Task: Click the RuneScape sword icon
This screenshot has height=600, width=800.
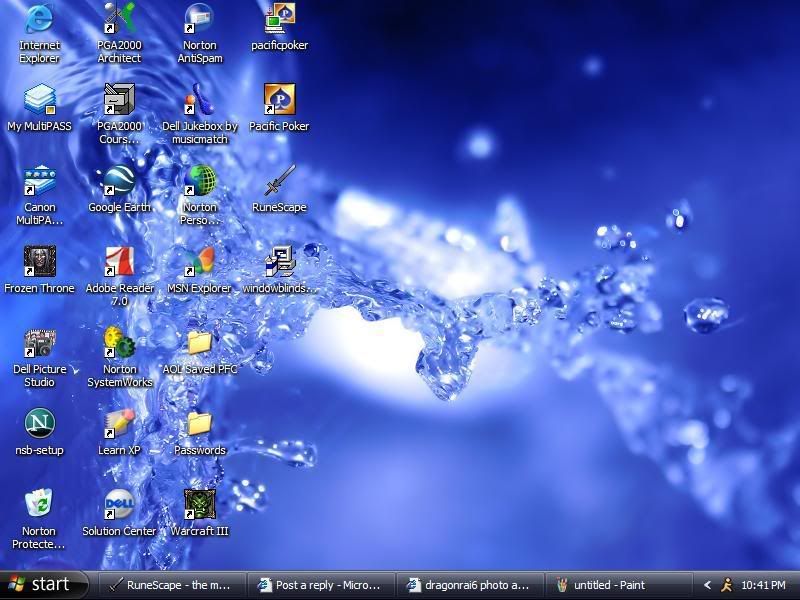Action: 280,182
